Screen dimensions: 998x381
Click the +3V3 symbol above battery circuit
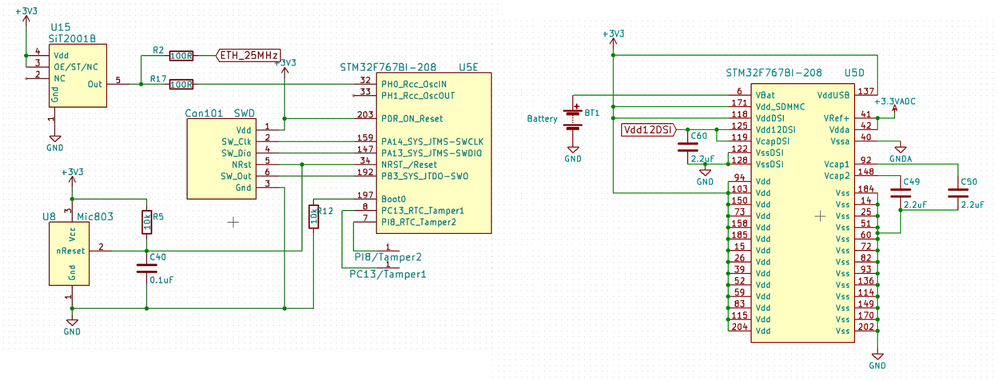tap(613, 37)
